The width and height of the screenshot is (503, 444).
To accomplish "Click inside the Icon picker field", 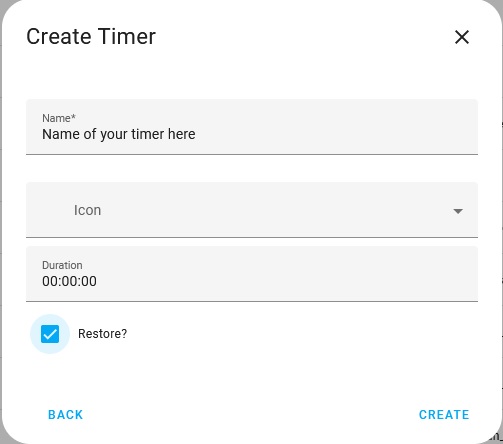I will [x=252, y=210].
